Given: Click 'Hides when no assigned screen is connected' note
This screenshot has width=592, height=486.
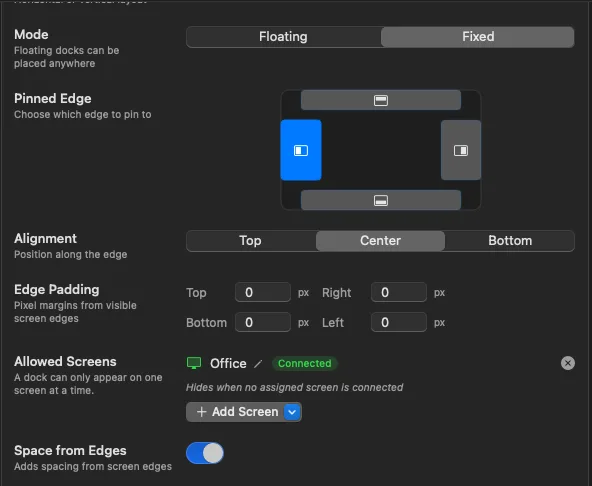Looking at the screenshot, I should click(294, 387).
